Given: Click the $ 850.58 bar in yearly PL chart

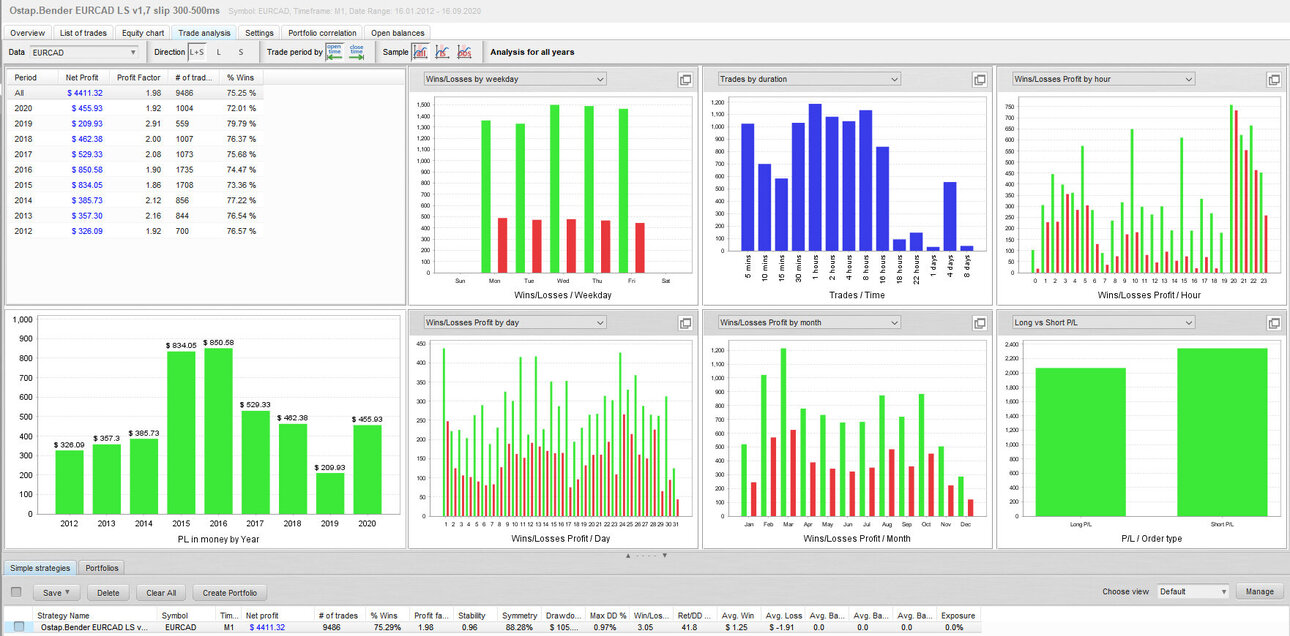Looking at the screenshot, I should pos(218,432).
